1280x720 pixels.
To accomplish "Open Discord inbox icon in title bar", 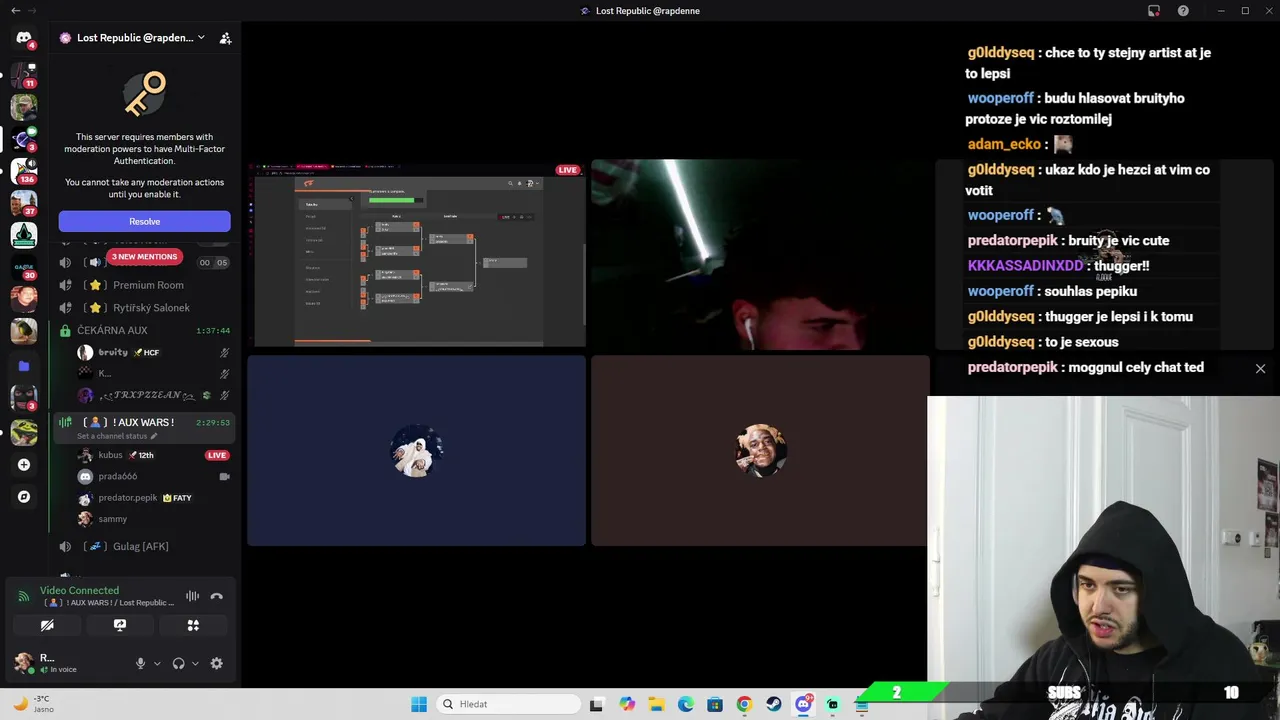I will click(x=1154, y=10).
